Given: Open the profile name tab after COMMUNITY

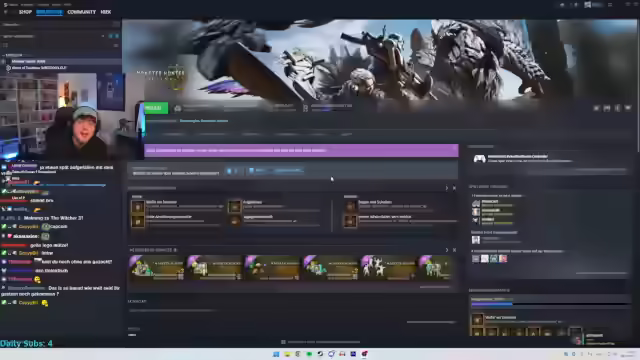Looking at the screenshot, I should tap(106, 12).
